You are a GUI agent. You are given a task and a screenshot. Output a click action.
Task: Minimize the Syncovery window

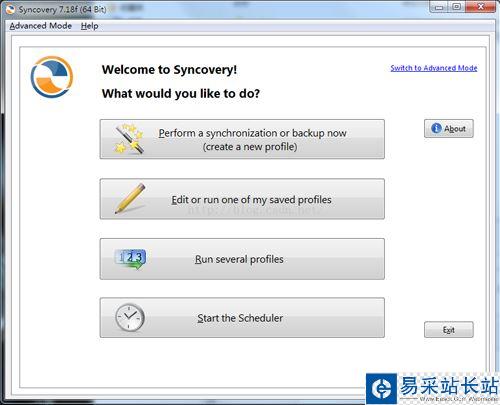[439, 7]
